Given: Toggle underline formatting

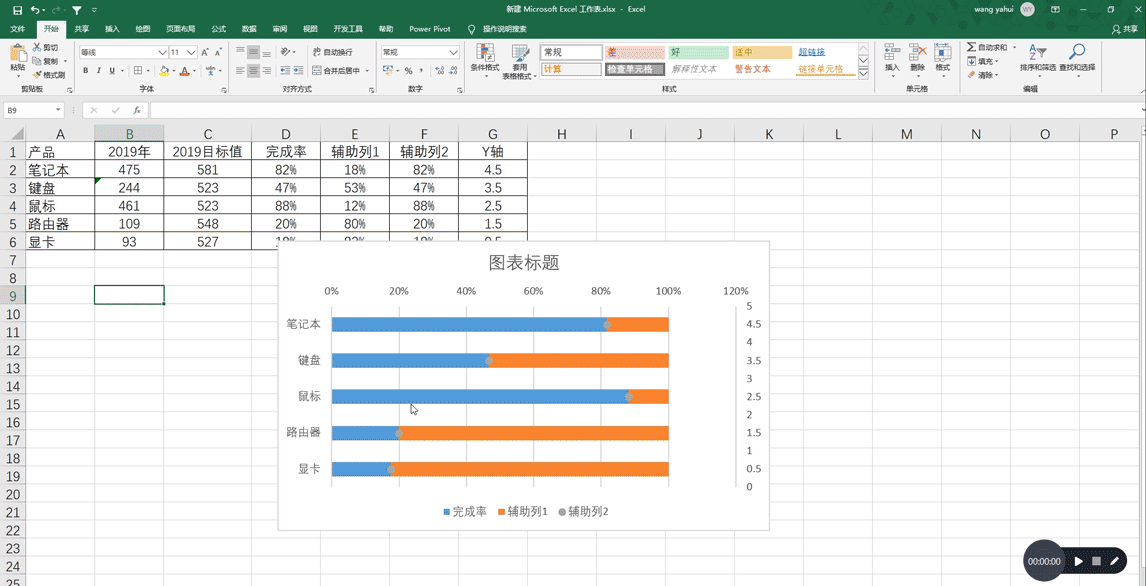Looking at the screenshot, I should [x=112, y=71].
